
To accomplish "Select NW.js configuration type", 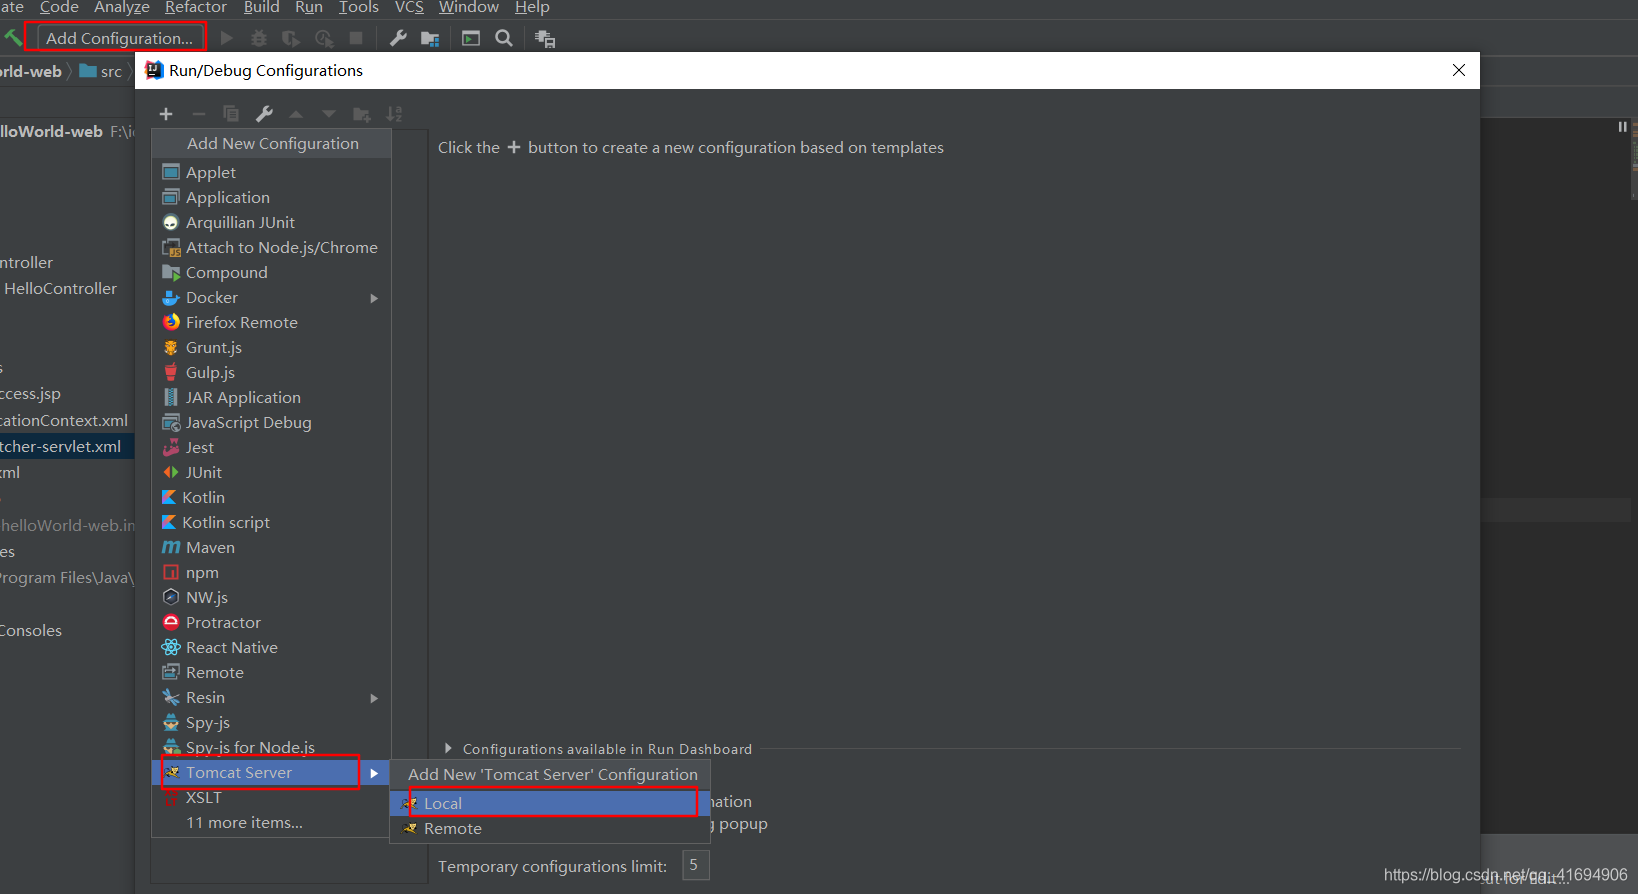I will point(270,597).
